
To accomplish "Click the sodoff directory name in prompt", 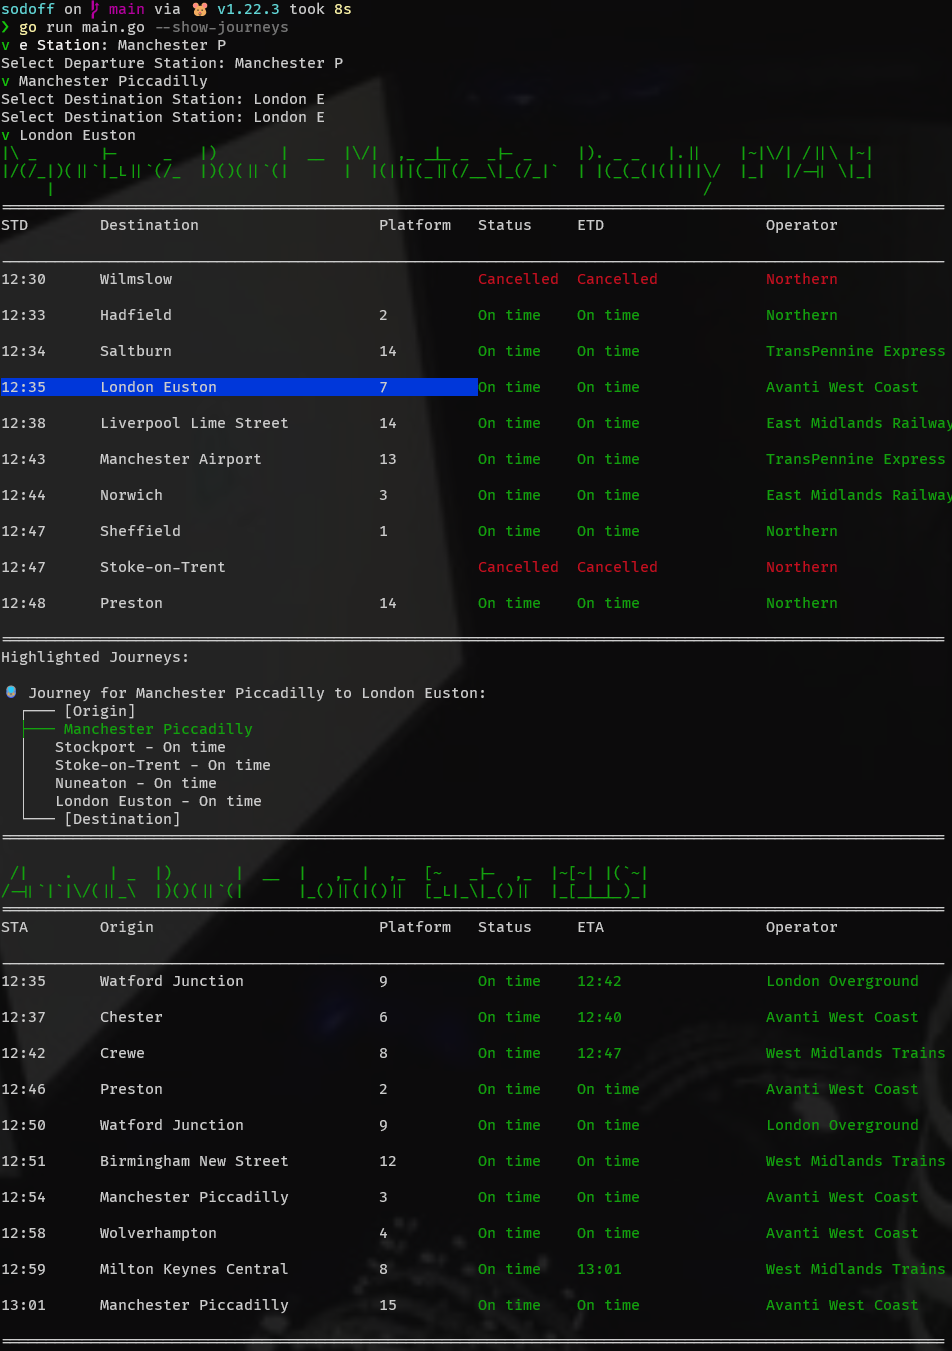I will (x=28, y=9).
